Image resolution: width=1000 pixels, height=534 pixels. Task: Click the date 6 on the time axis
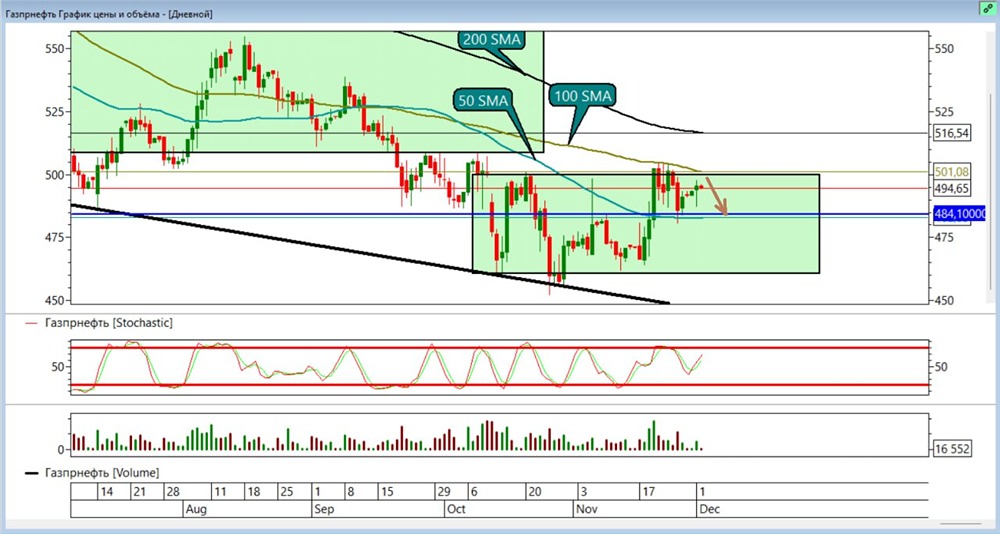pyautogui.click(x=474, y=492)
